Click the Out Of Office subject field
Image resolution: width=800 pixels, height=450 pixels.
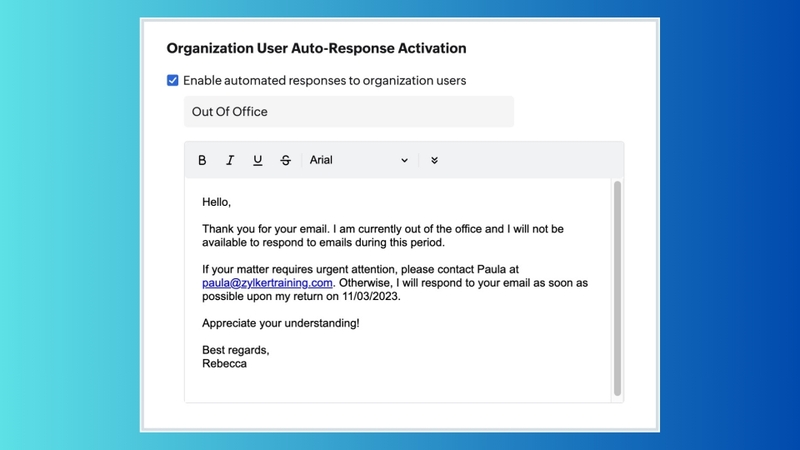[x=348, y=112]
